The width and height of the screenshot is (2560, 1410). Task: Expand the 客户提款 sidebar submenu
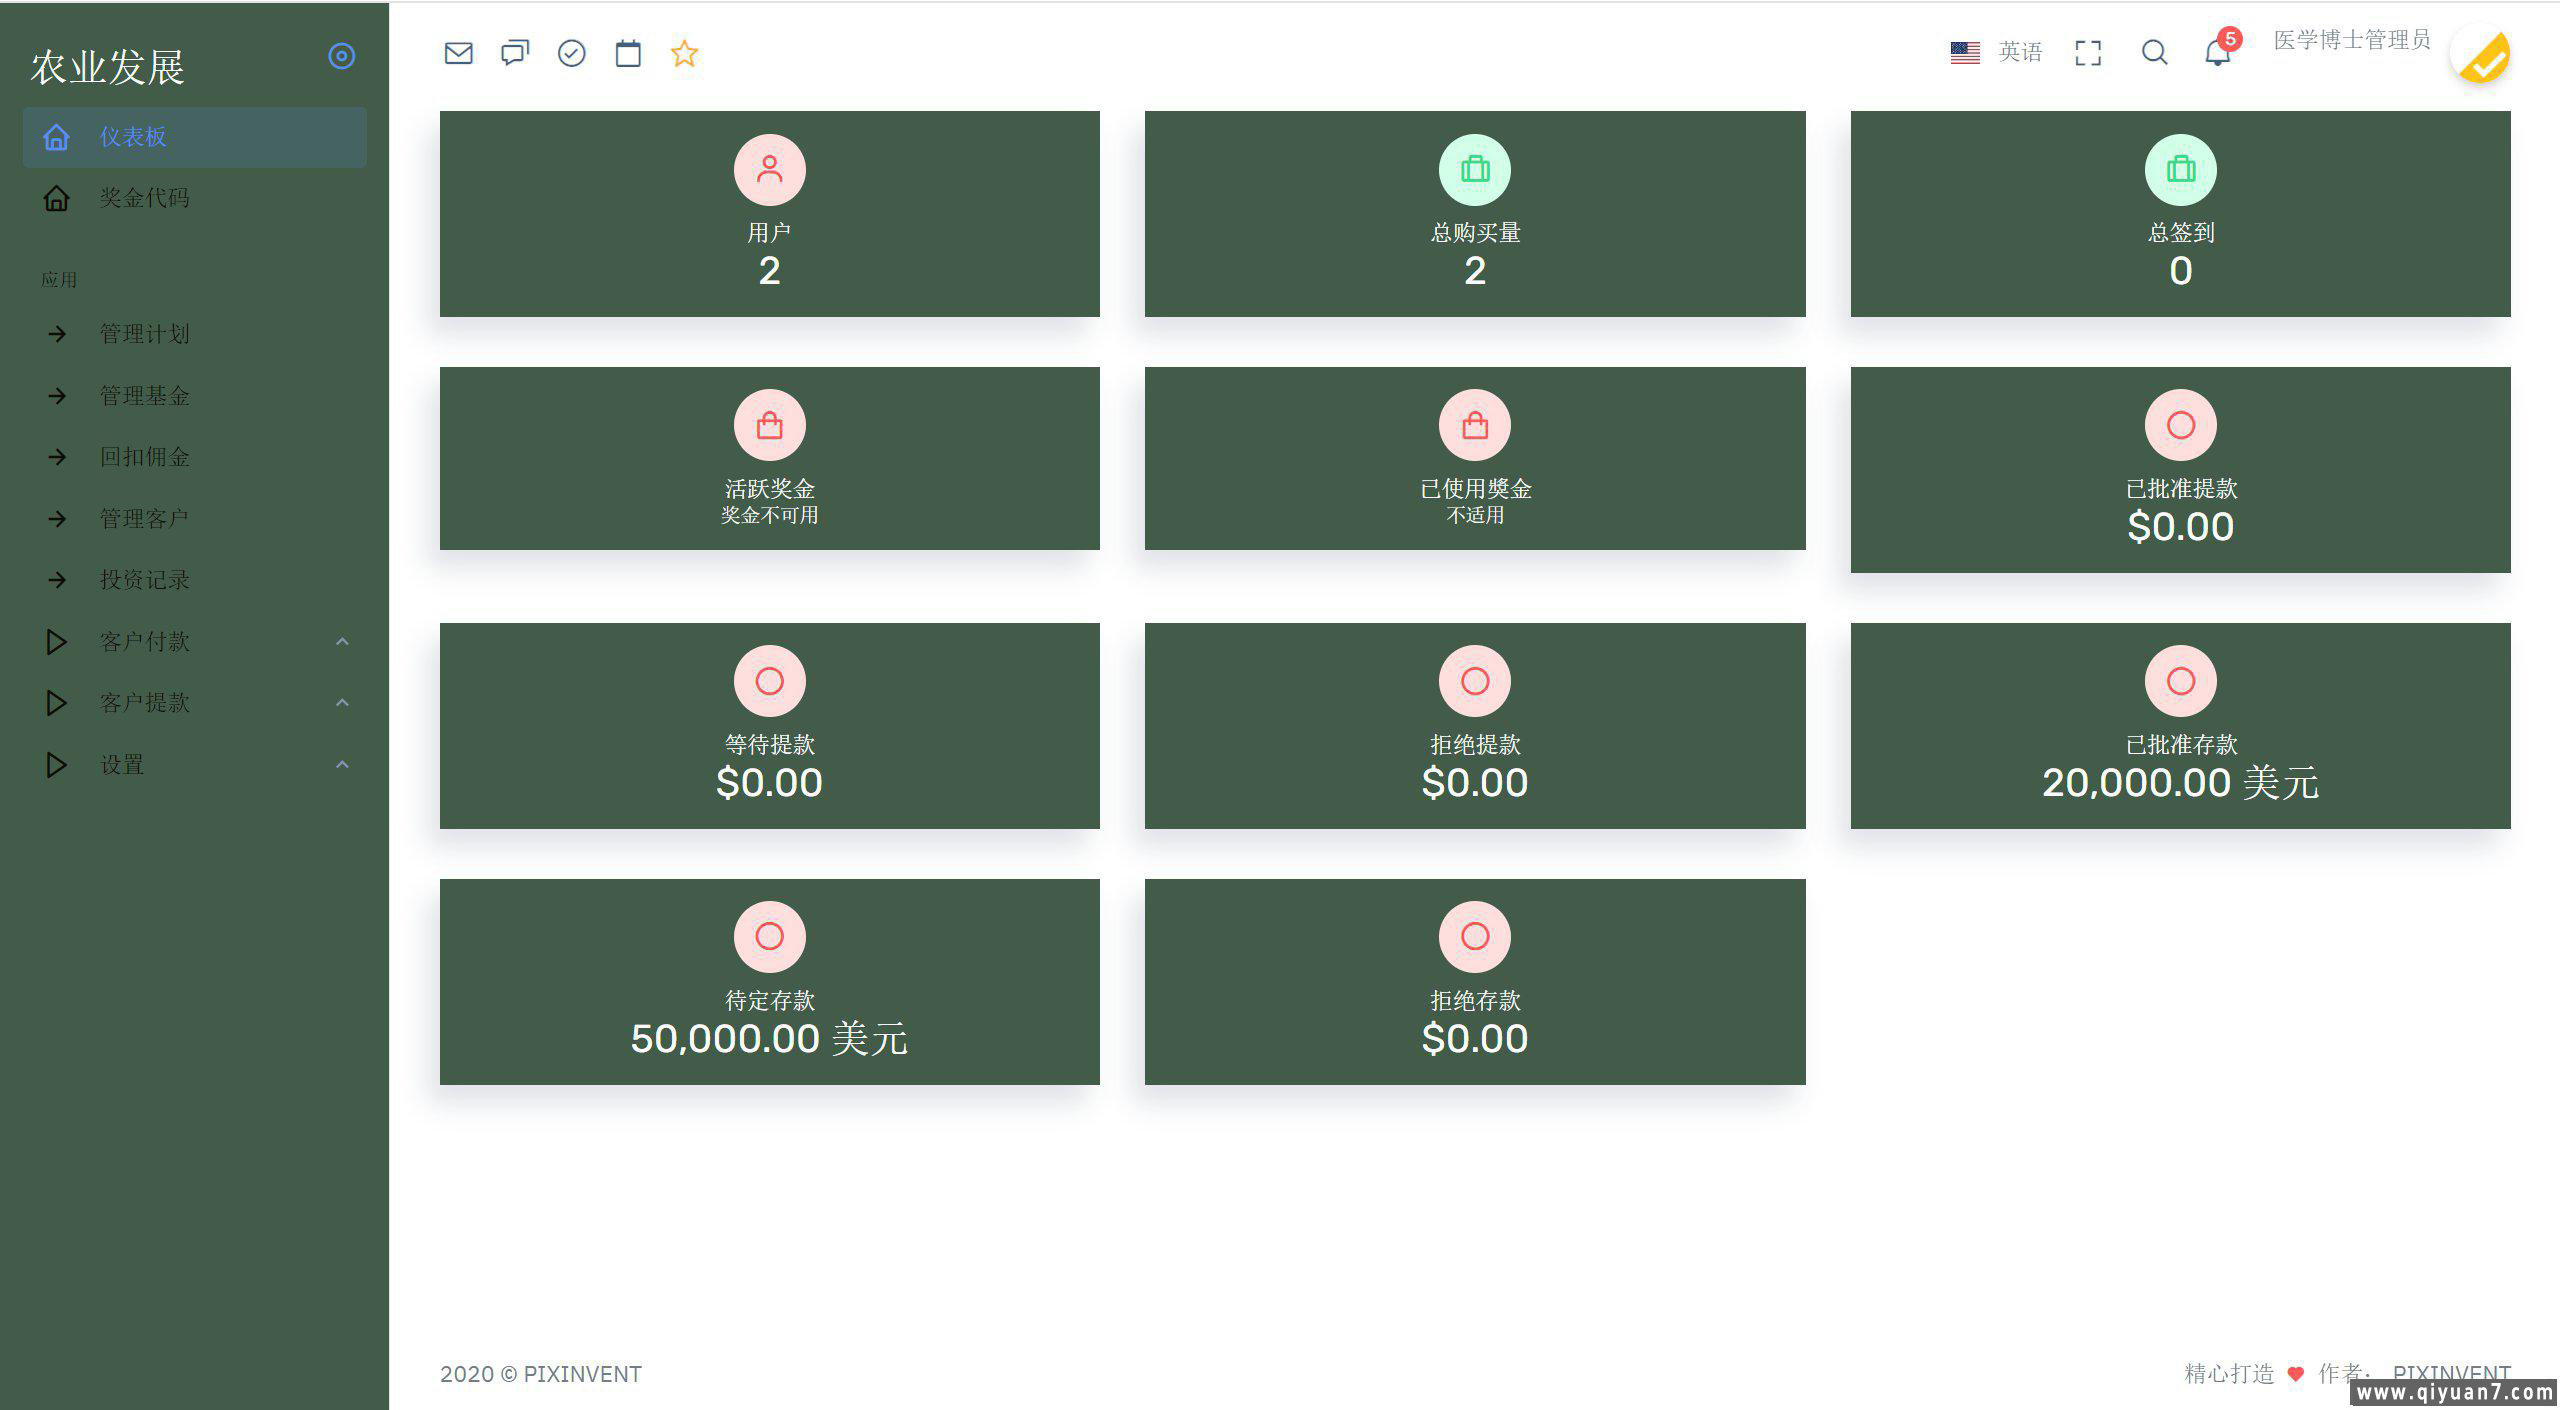click(144, 703)
